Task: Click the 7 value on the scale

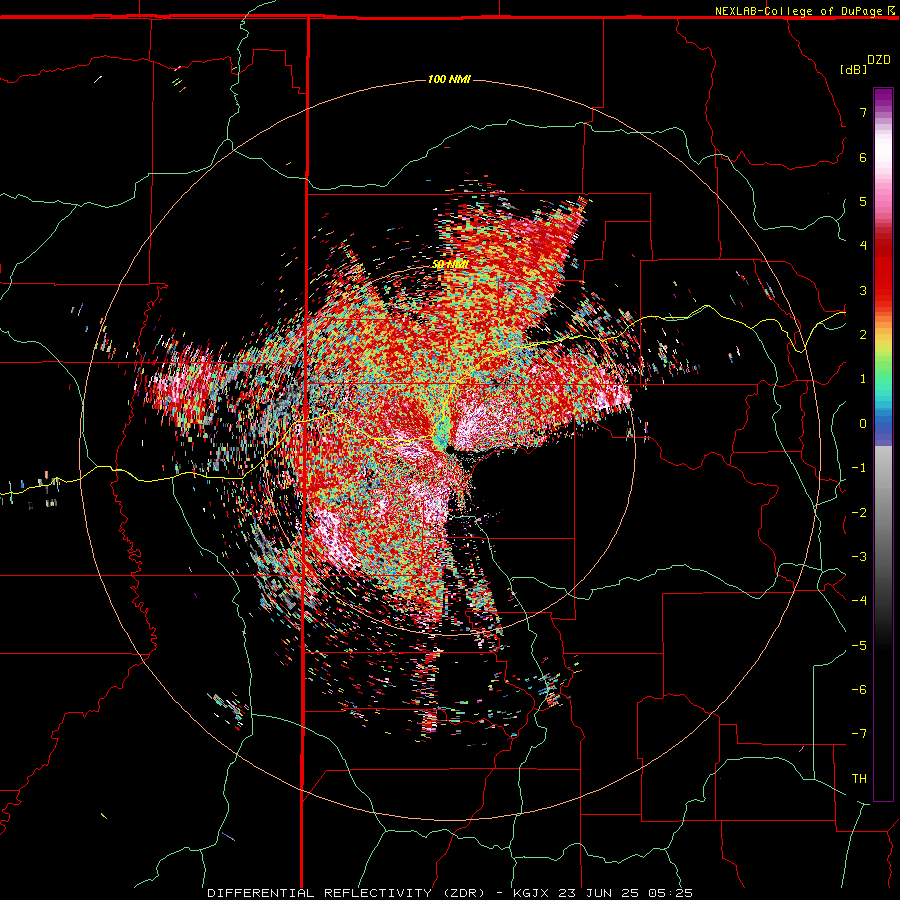Action: click(863, 112)
